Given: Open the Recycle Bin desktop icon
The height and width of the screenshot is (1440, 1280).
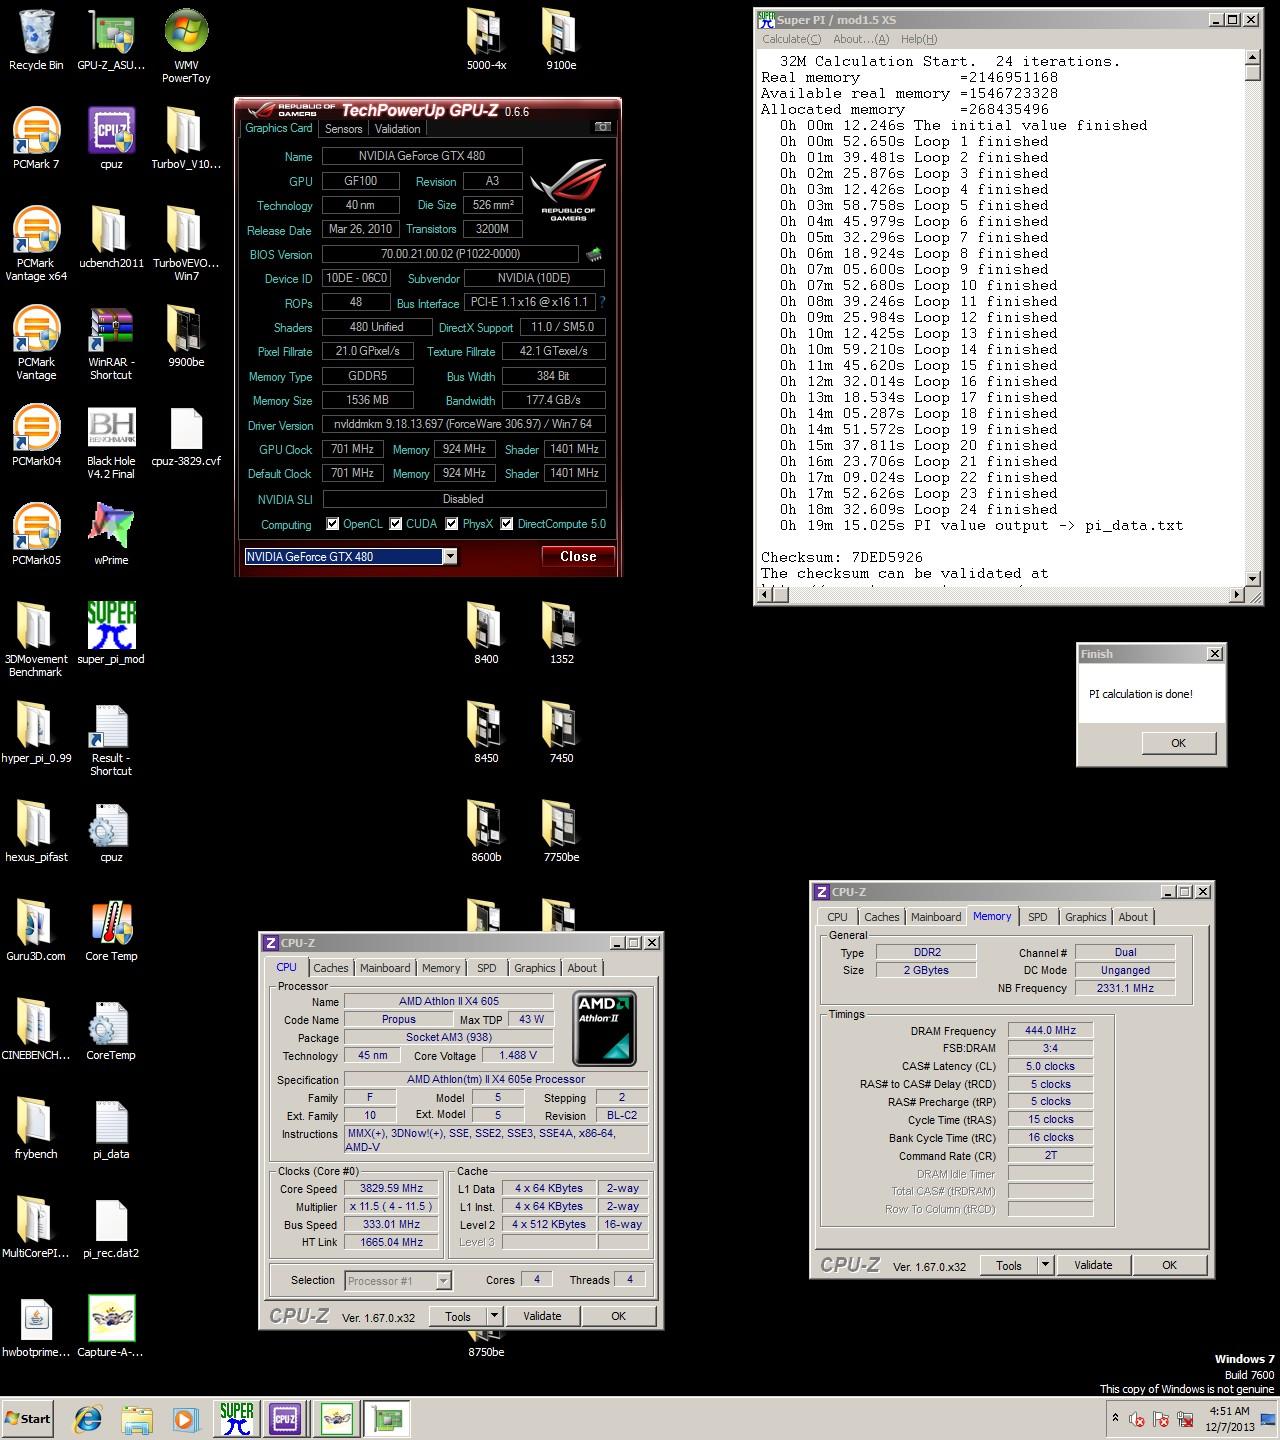Looking at the screenshot, I should point(36,40).
